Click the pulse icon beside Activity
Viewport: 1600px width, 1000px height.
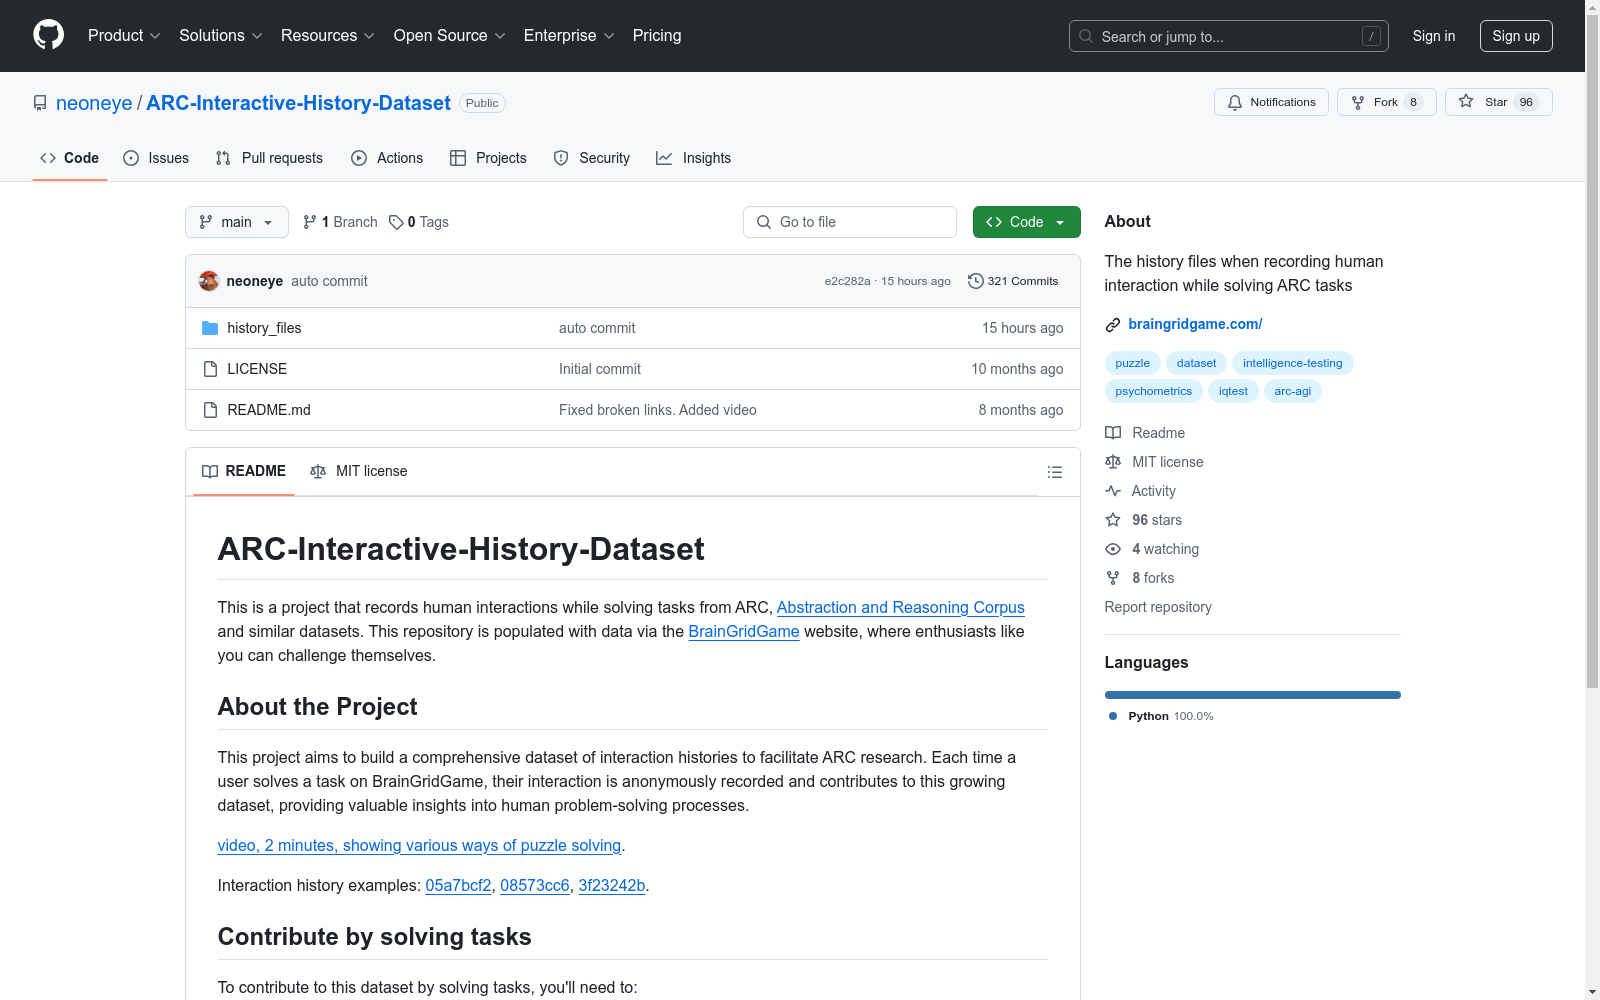(x=1113, y=491)
